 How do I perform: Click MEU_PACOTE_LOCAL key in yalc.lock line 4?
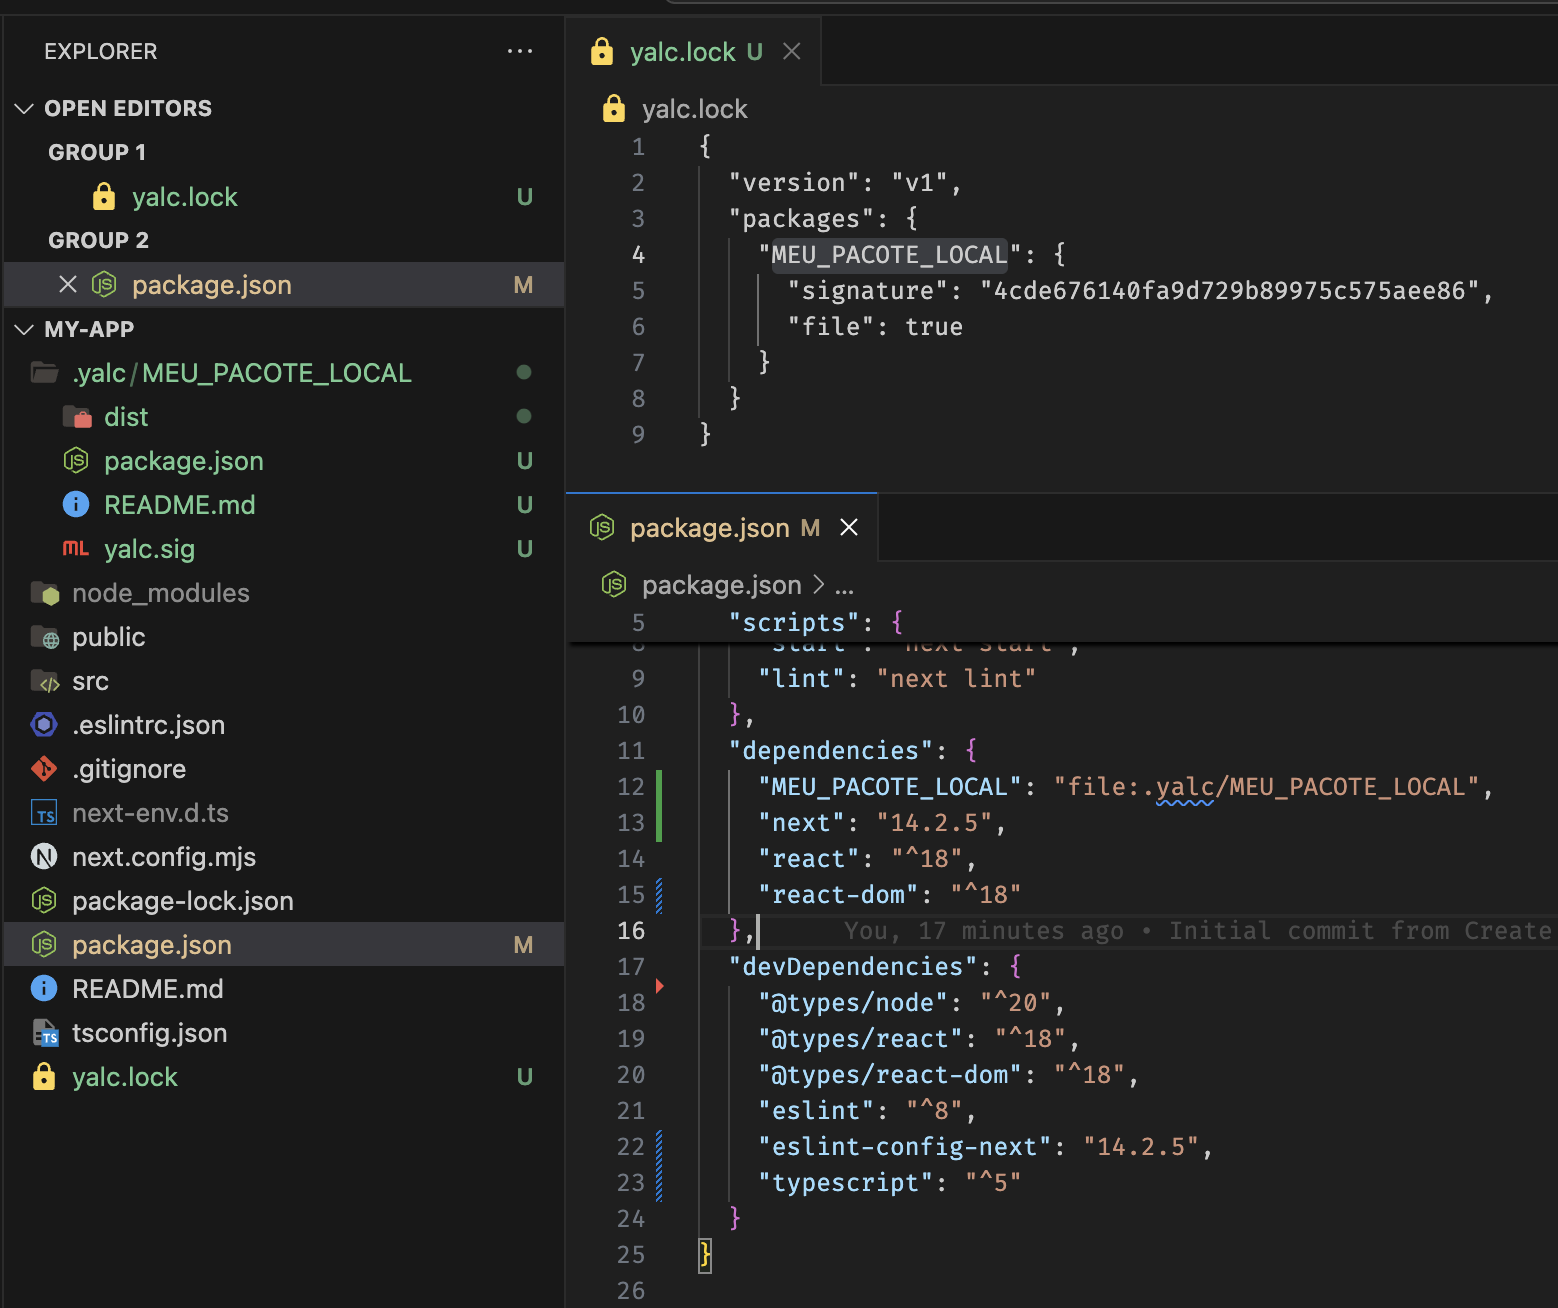889,255
